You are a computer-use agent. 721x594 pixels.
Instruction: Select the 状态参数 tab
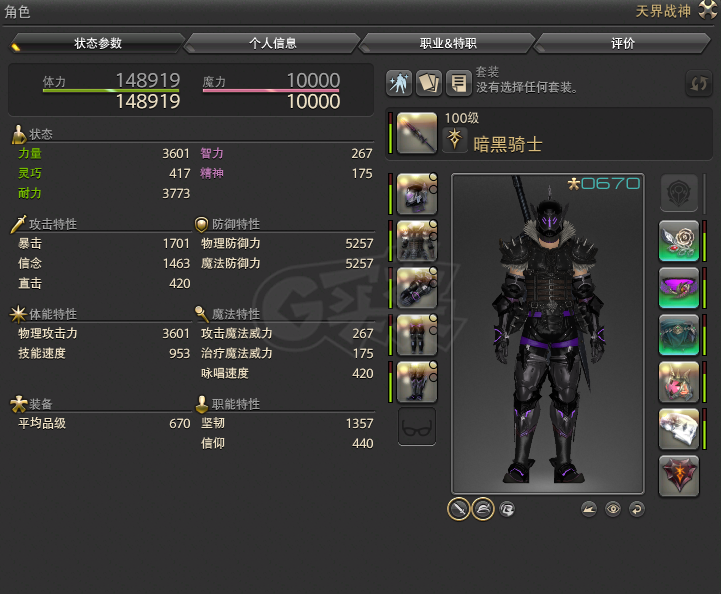97,43
